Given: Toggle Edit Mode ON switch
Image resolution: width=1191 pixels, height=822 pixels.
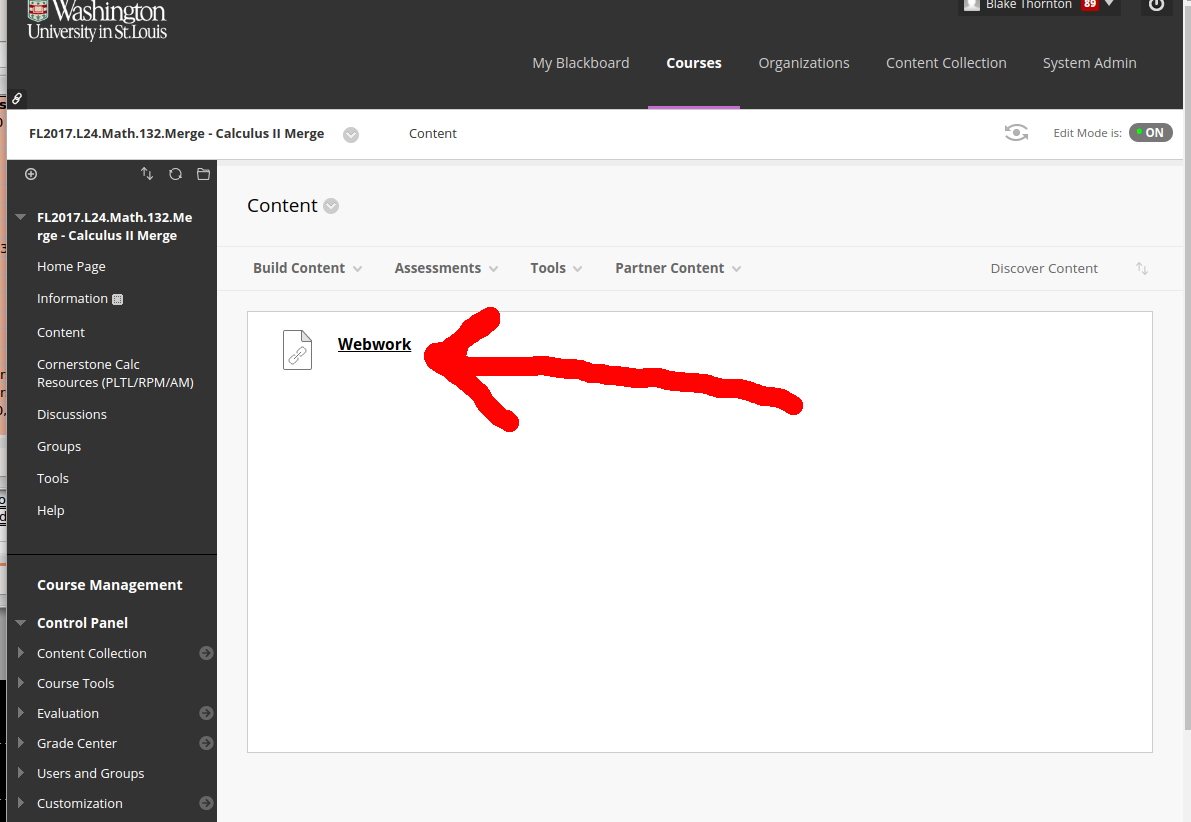Looking at the screenshot, I should click(x=1150, y=133).
